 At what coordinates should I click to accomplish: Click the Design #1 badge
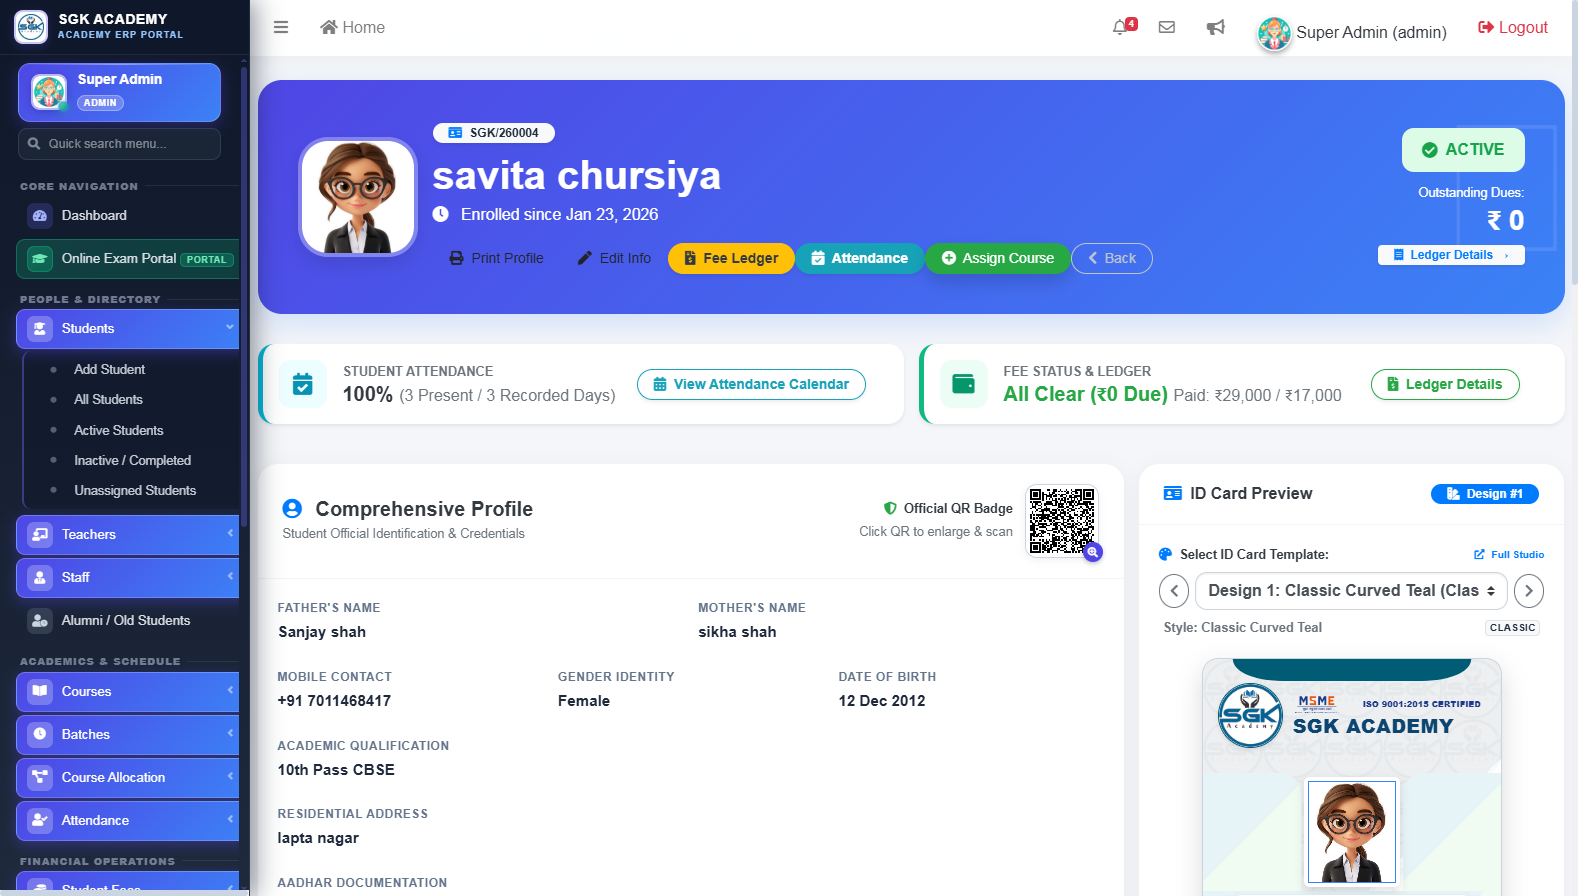click(1485, 494)
